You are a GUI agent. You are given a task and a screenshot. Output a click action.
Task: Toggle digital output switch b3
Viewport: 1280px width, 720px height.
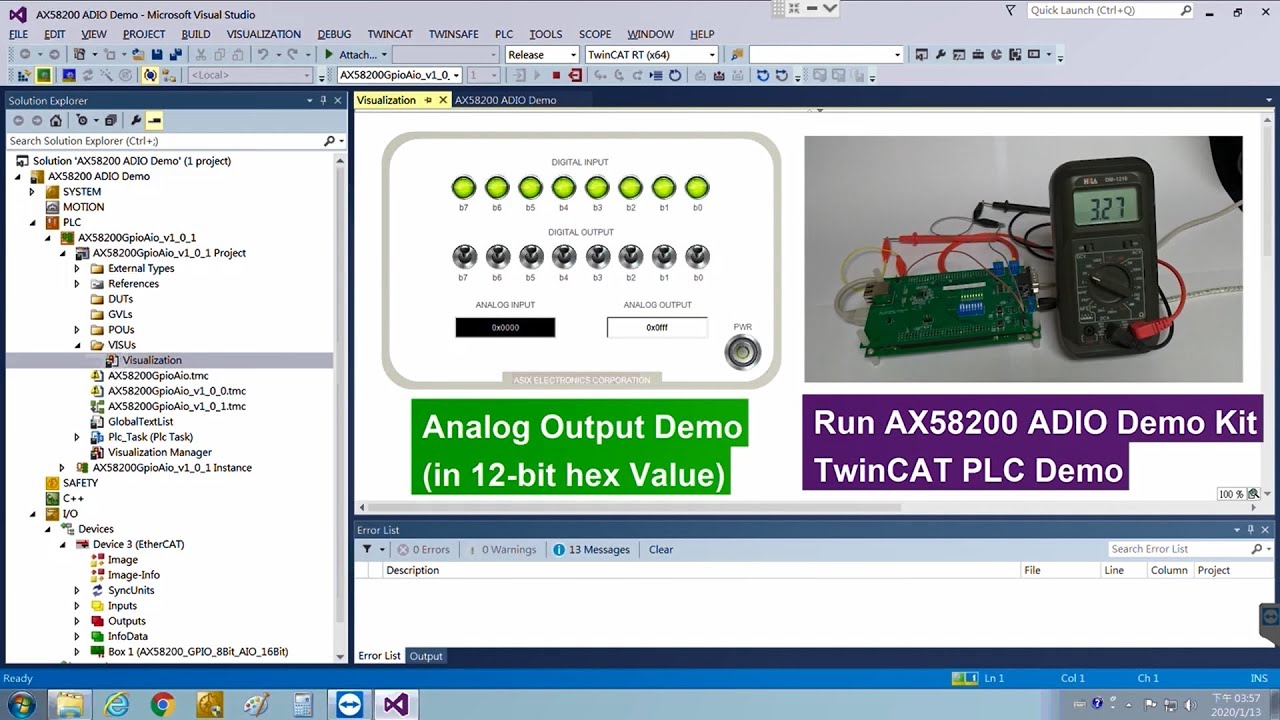coord(597,257)
